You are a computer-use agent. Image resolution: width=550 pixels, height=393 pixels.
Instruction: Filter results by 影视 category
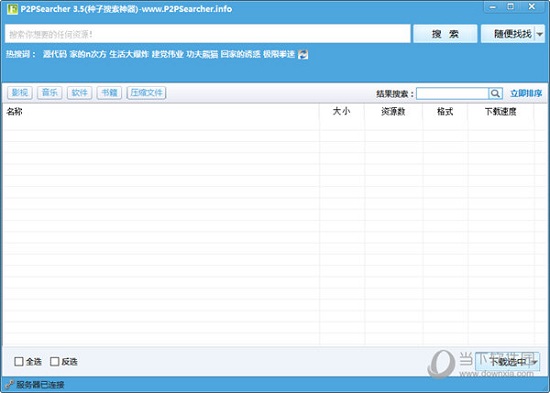pos(20,93)
